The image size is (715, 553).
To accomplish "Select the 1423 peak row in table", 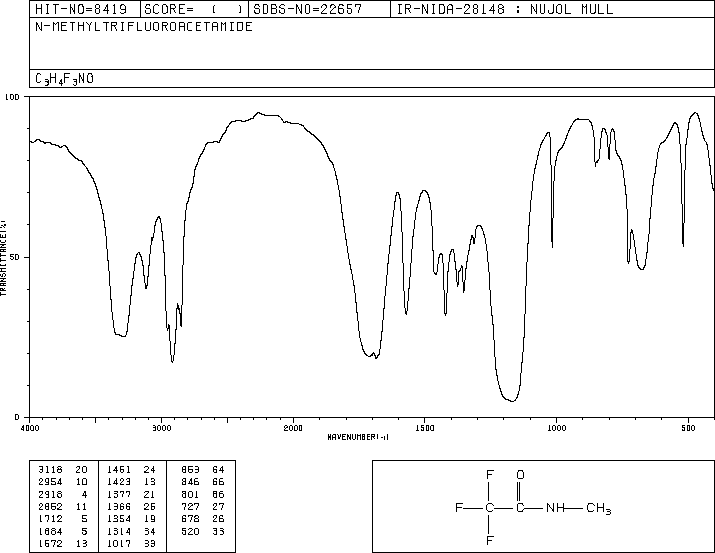I will pos(131,482).
